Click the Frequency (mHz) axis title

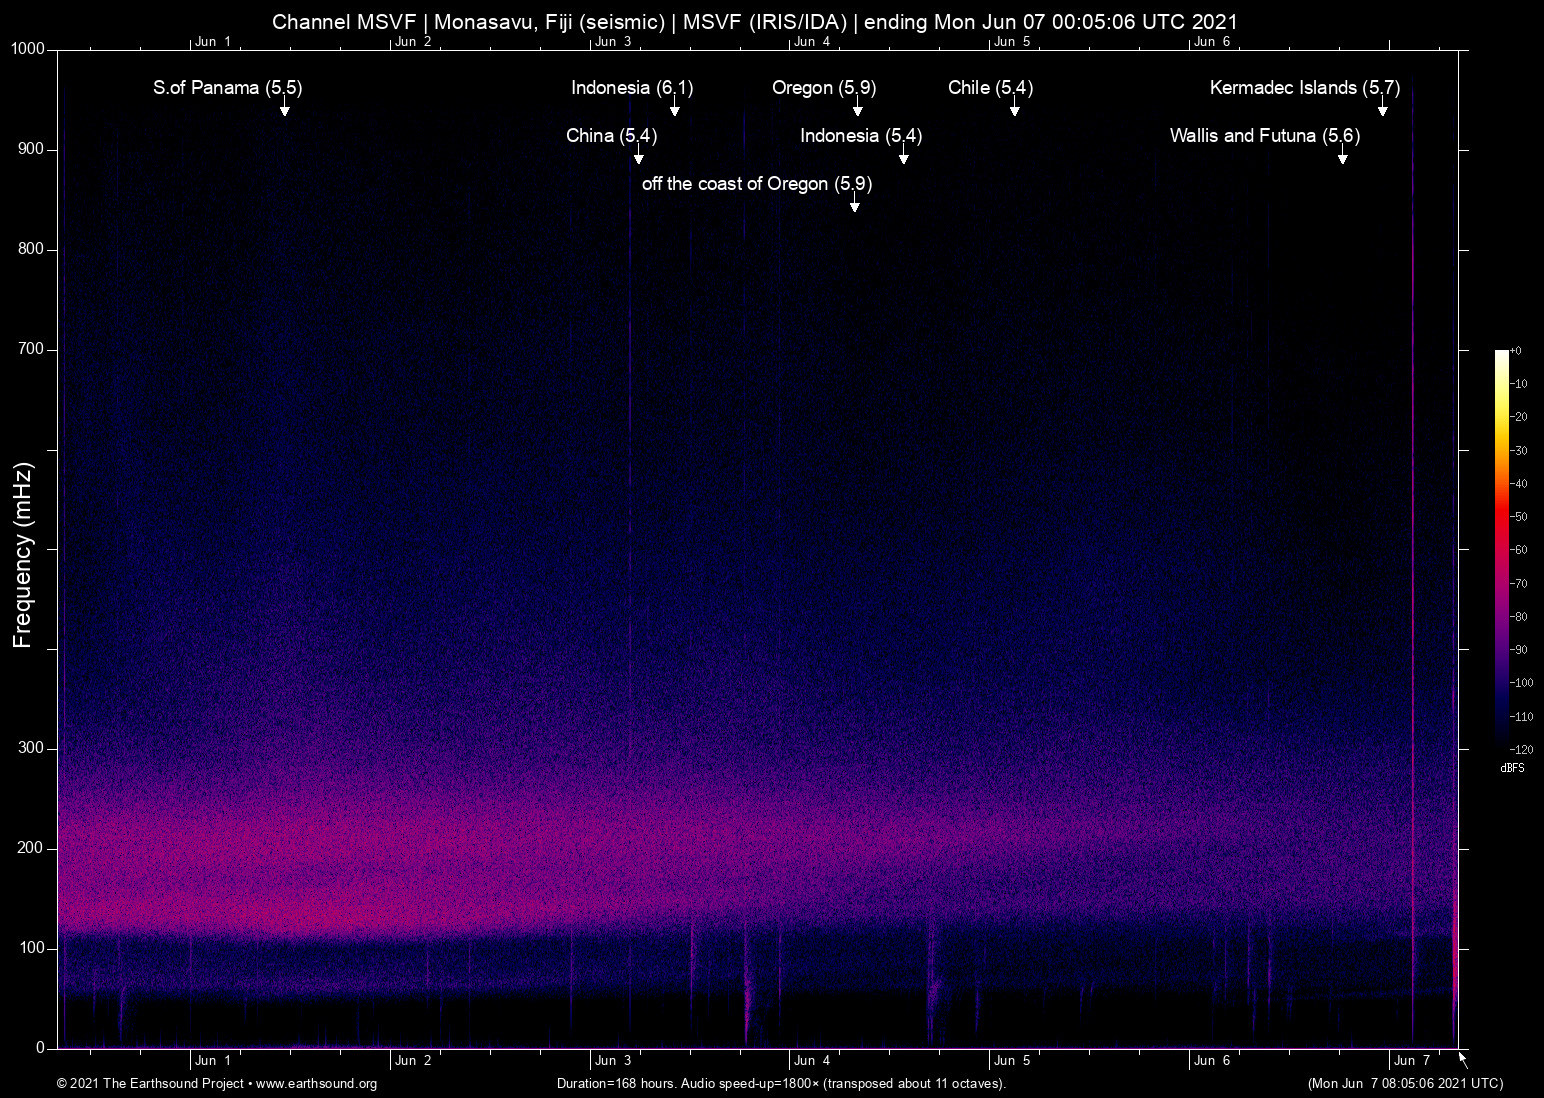coord(23,555)
